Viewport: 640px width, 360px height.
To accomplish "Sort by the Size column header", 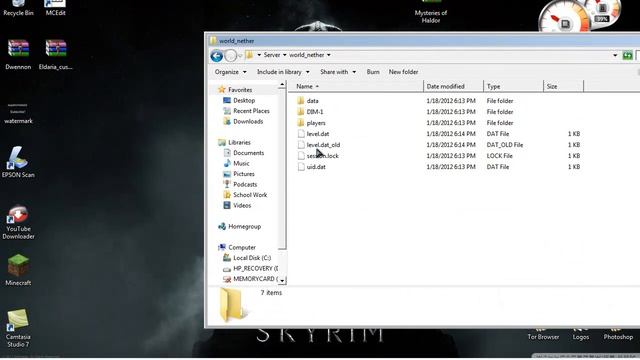I will coord(563,87).
